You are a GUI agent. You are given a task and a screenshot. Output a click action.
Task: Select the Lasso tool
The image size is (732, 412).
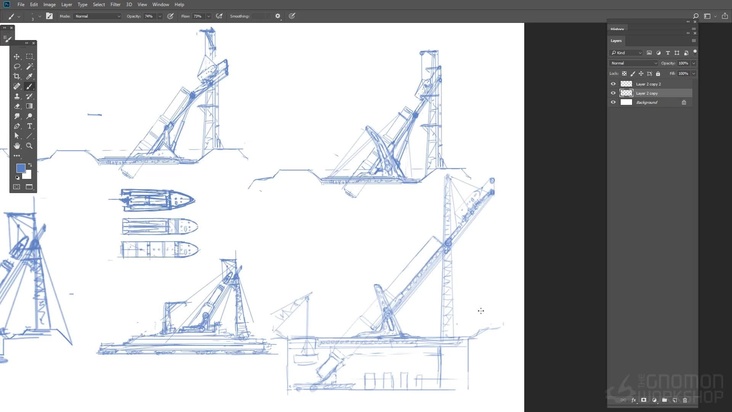(x=17, y=66)
